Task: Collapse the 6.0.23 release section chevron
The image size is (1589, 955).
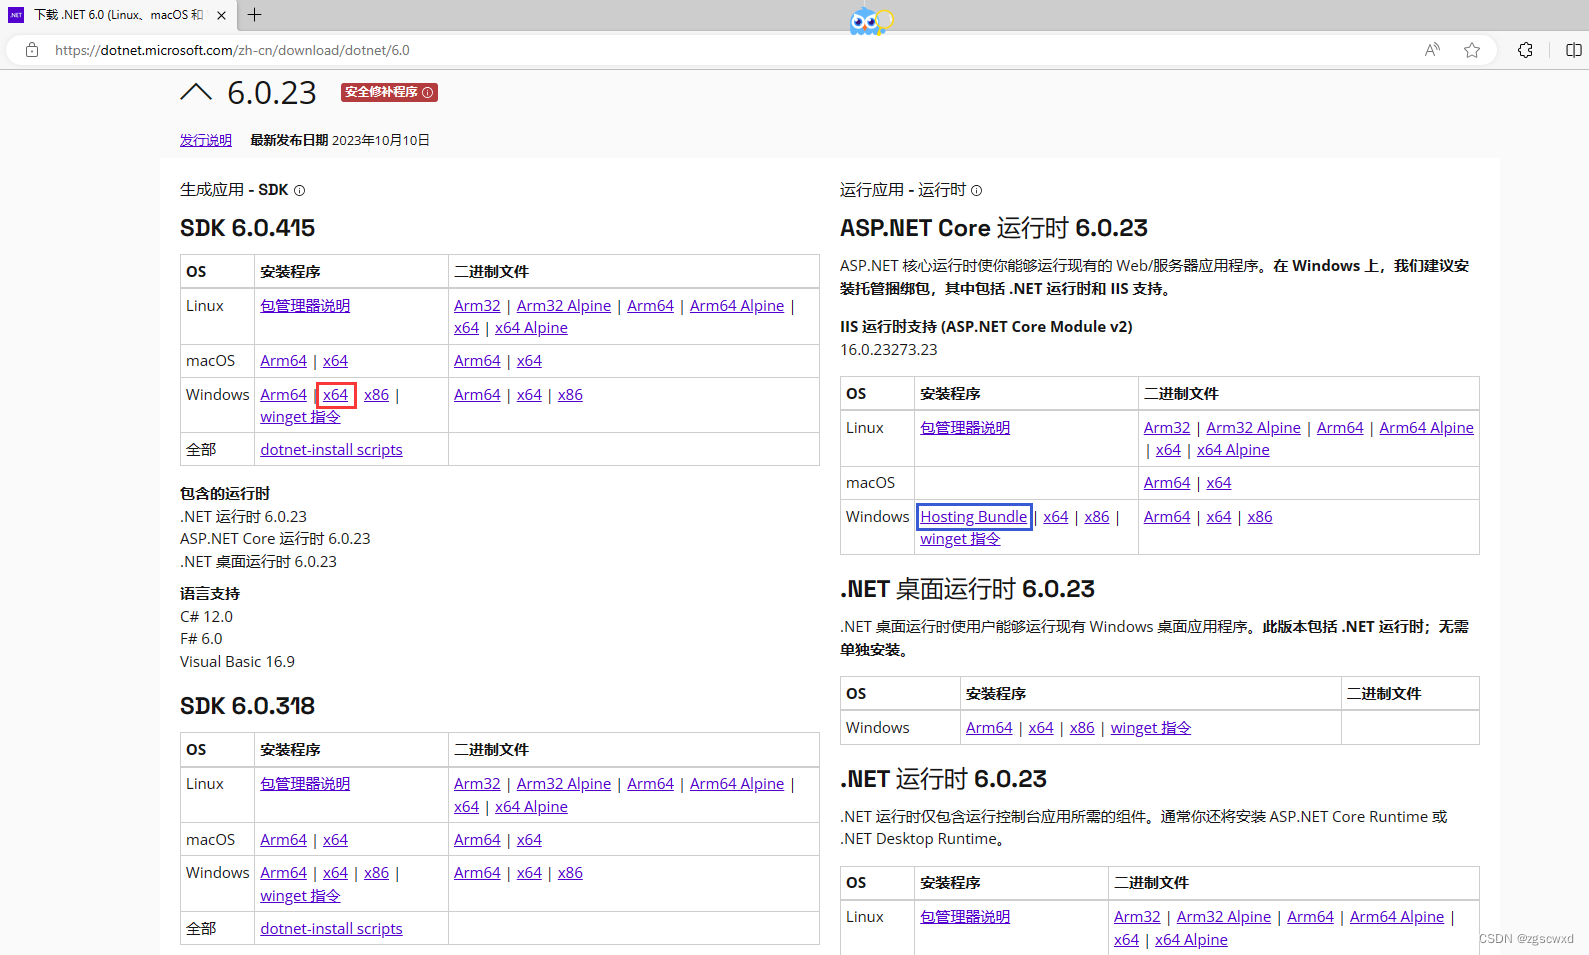Action: pyautogui.click(x=196, y=93)
